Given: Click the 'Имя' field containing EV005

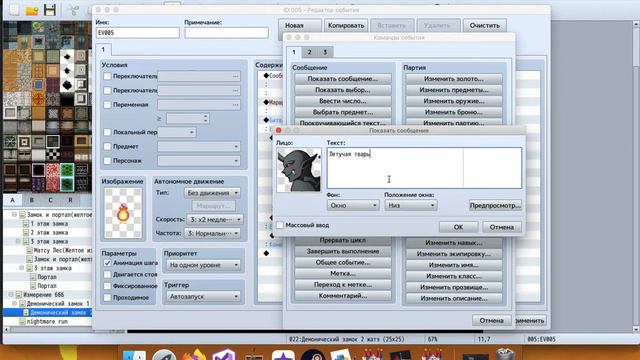Looking at the screenshot, I should click(x=138, y=33).
